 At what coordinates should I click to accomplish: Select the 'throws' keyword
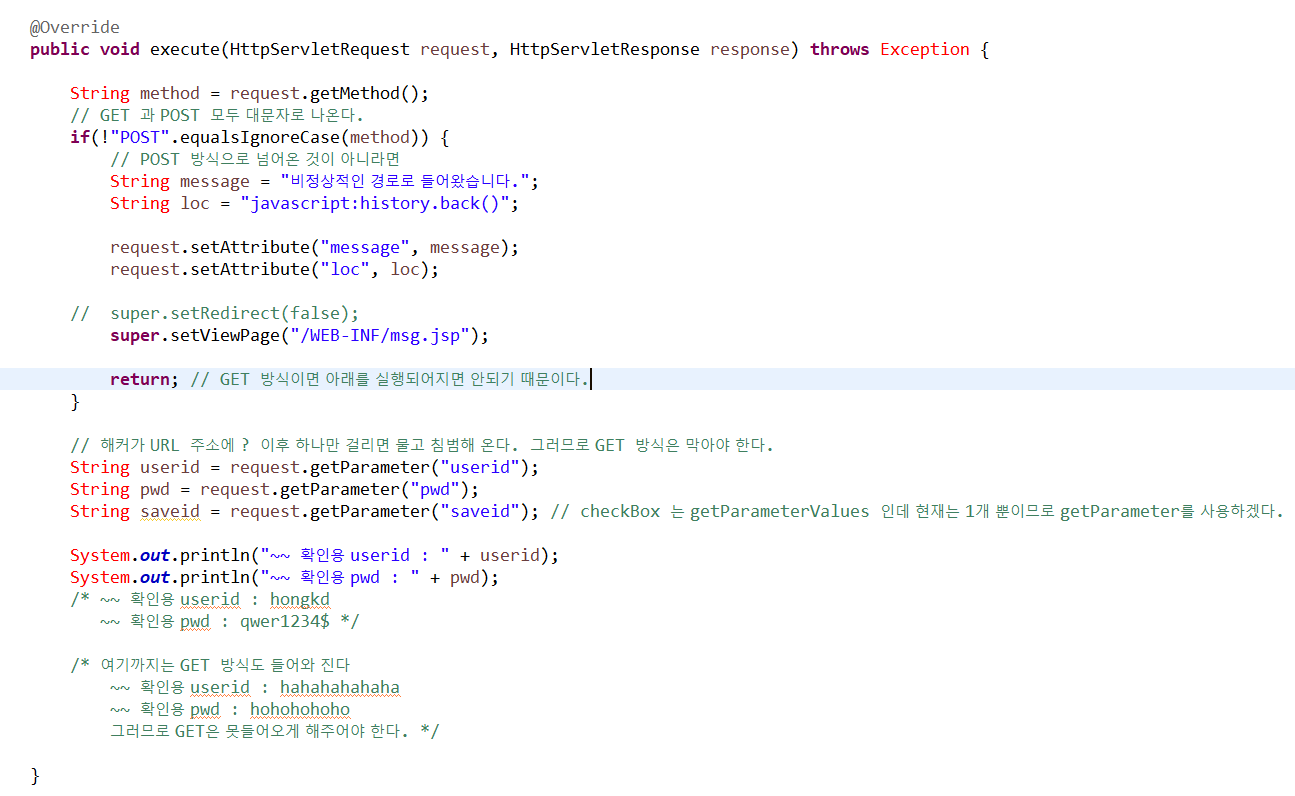pos(840,49)
